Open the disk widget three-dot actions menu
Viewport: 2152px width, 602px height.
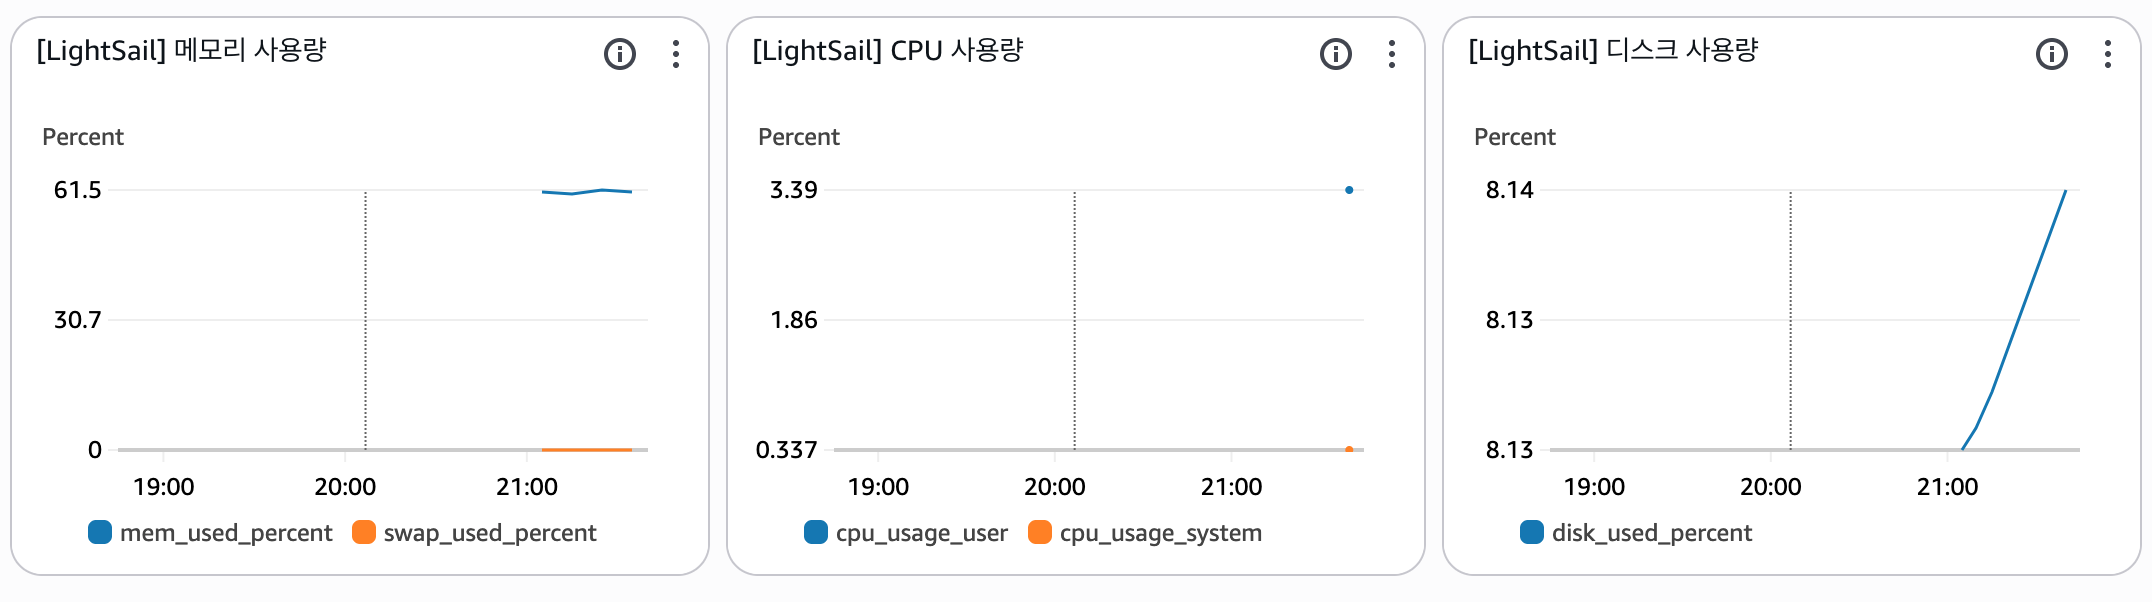(2108, 54)
